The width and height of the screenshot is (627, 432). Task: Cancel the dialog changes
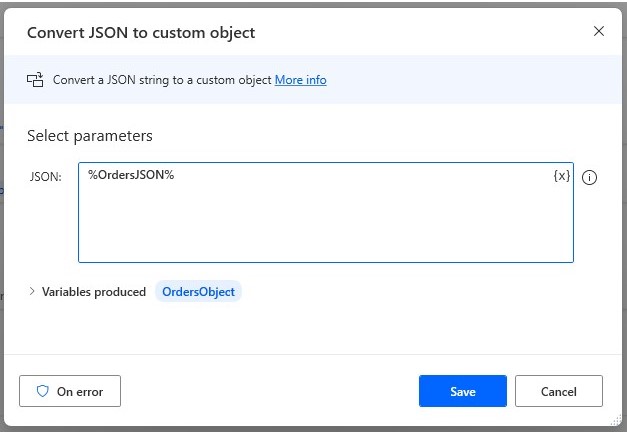coord(559,391)
